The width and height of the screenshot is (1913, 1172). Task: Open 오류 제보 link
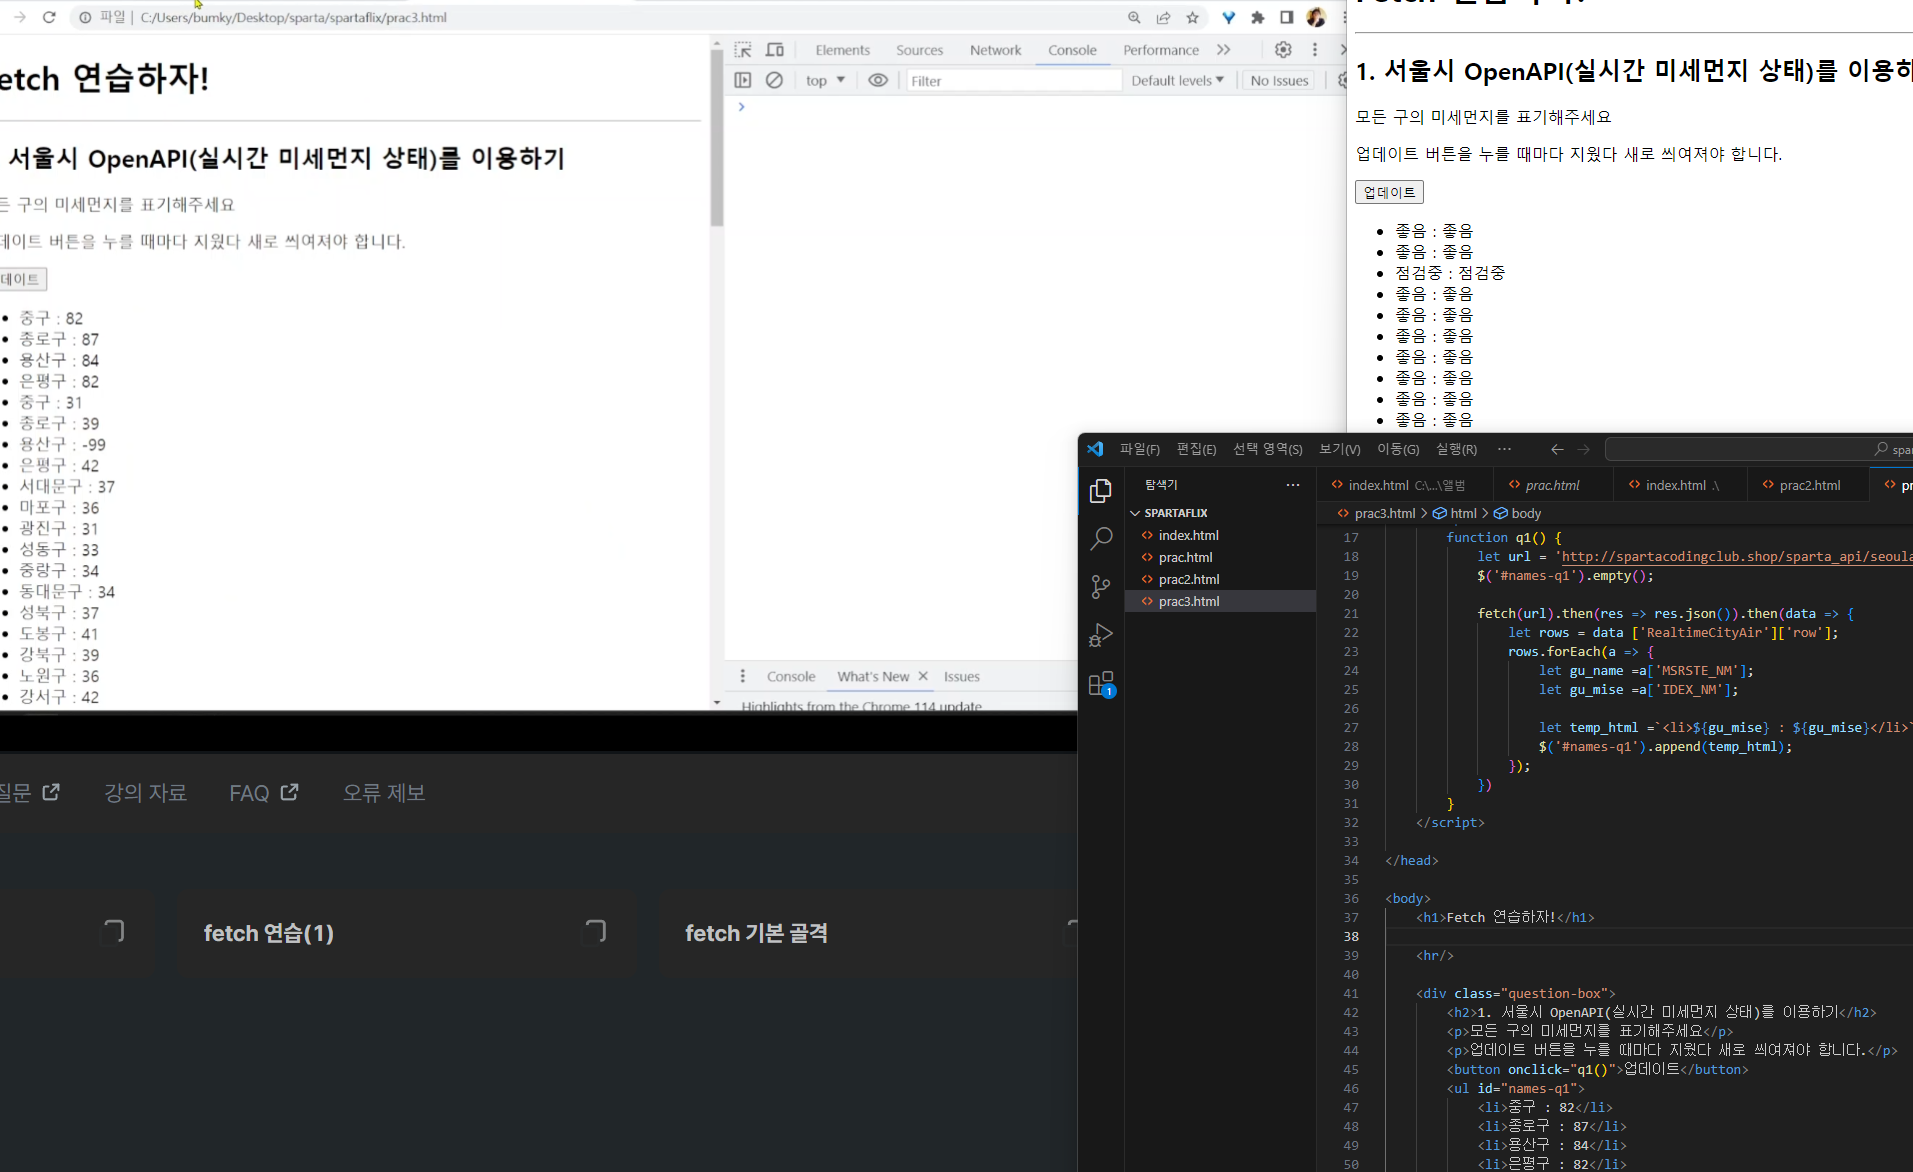[x=384, y=792]
